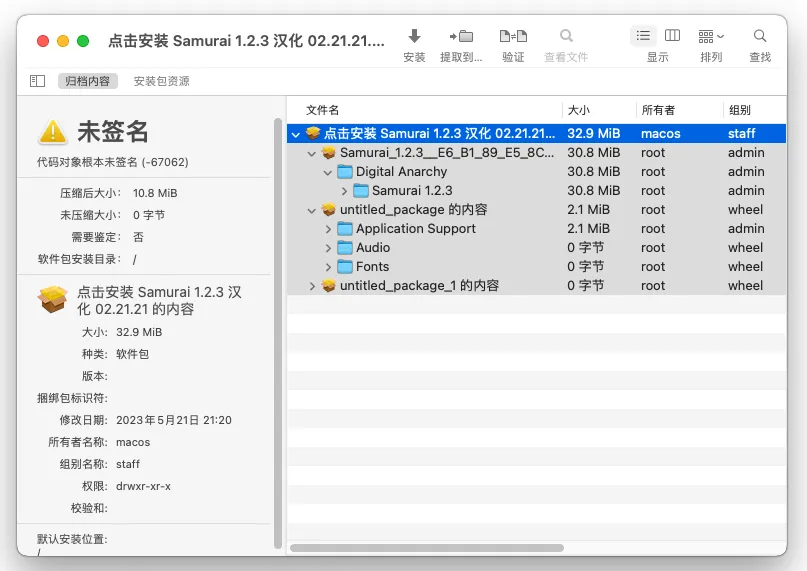This screenshot has height=571, width=807.
Task: Expand the Samurai 1.2.3 folder
Action: click(344, 191)
